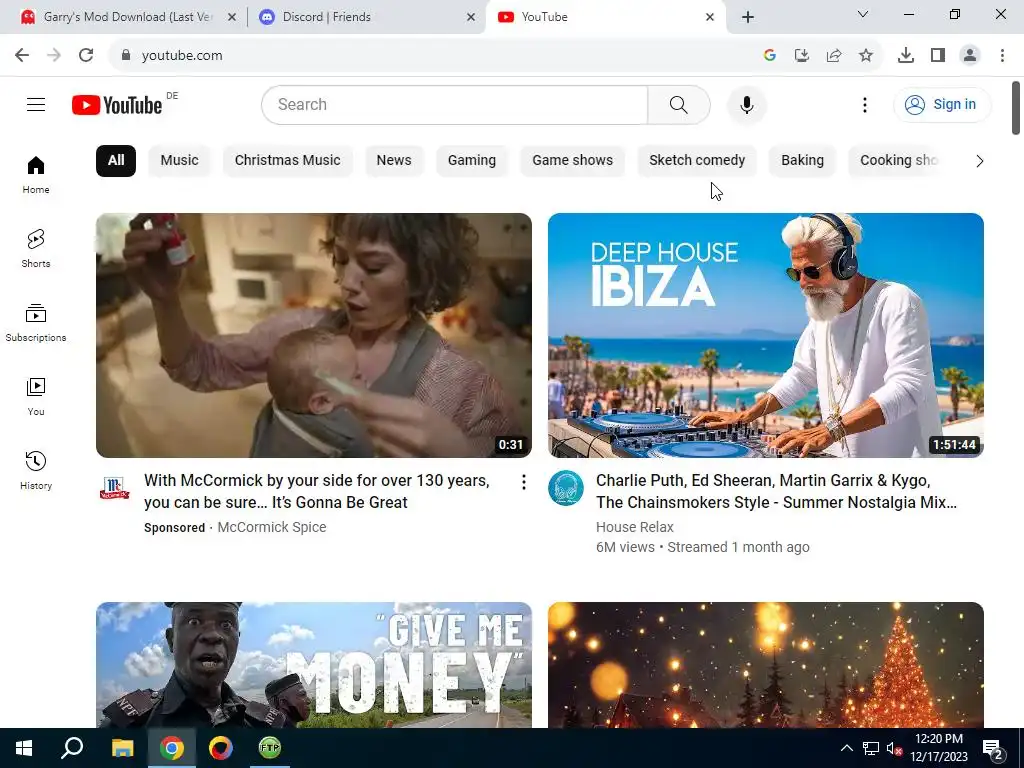Open History in the sidebar
This screenshot has width=1024, height=768.
pos(36,470)
